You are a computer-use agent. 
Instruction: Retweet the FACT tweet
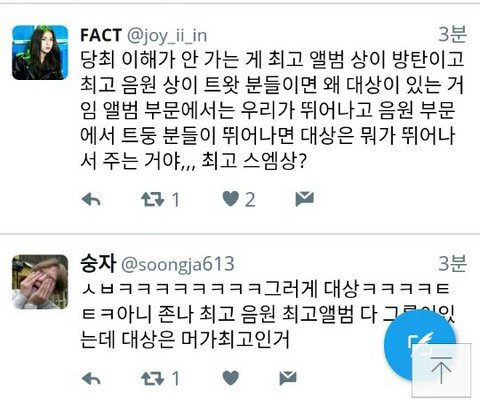click(153, 200)
